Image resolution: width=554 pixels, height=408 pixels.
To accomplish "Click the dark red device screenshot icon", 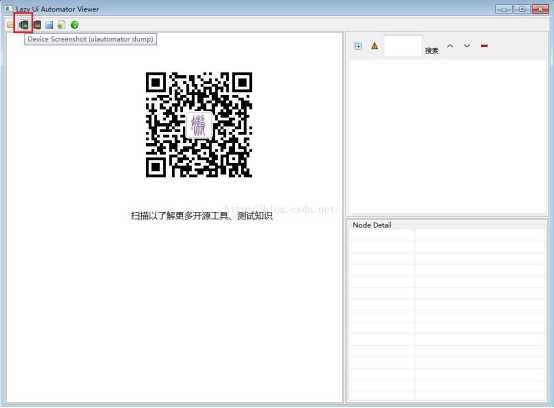I will [x=37, y=25].
